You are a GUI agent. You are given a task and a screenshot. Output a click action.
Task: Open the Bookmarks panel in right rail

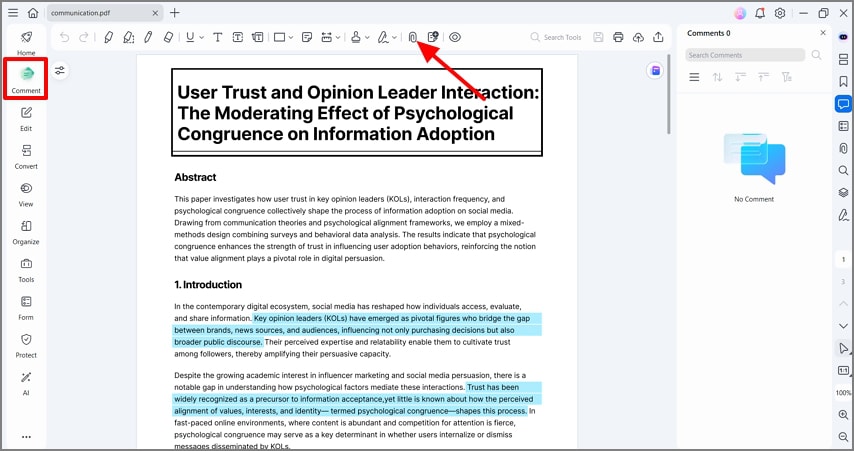[843, 82]
